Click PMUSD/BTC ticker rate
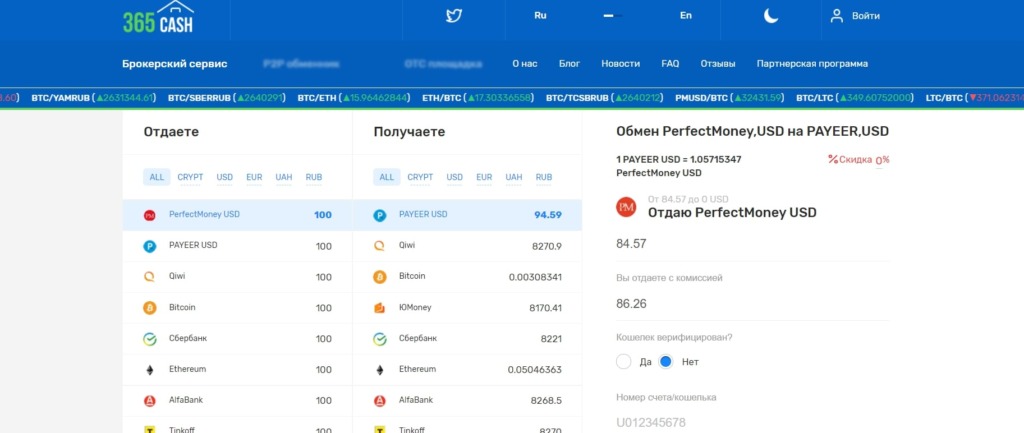The width and height of the screenshot is (1024, 433). [x=730, y=98]
